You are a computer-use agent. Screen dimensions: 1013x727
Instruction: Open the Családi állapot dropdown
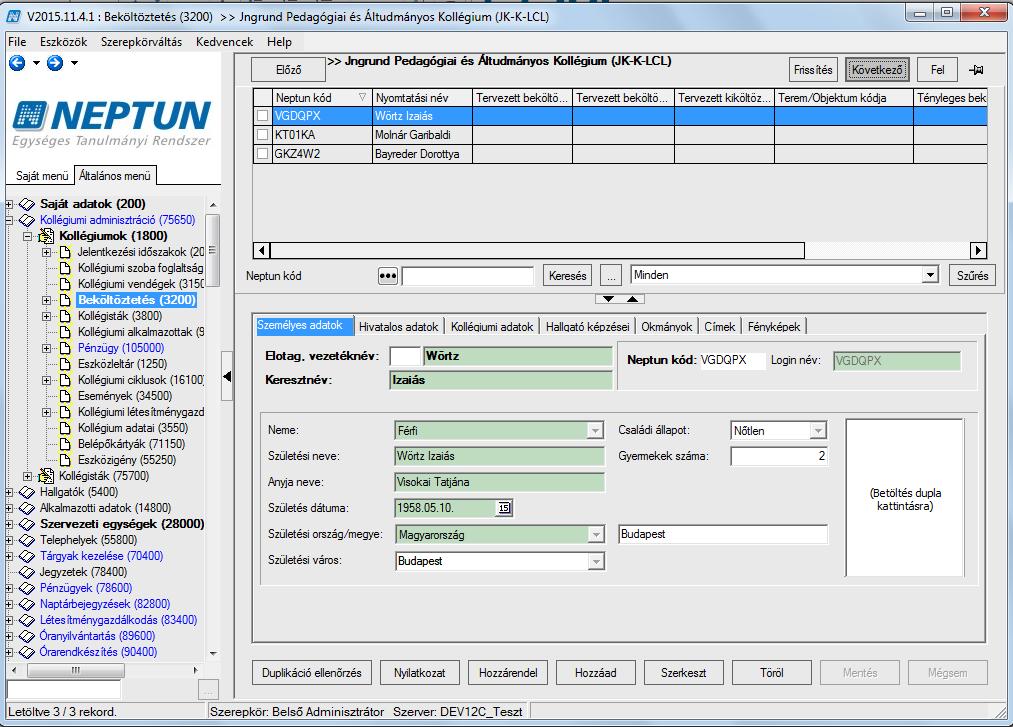(818, 430)
